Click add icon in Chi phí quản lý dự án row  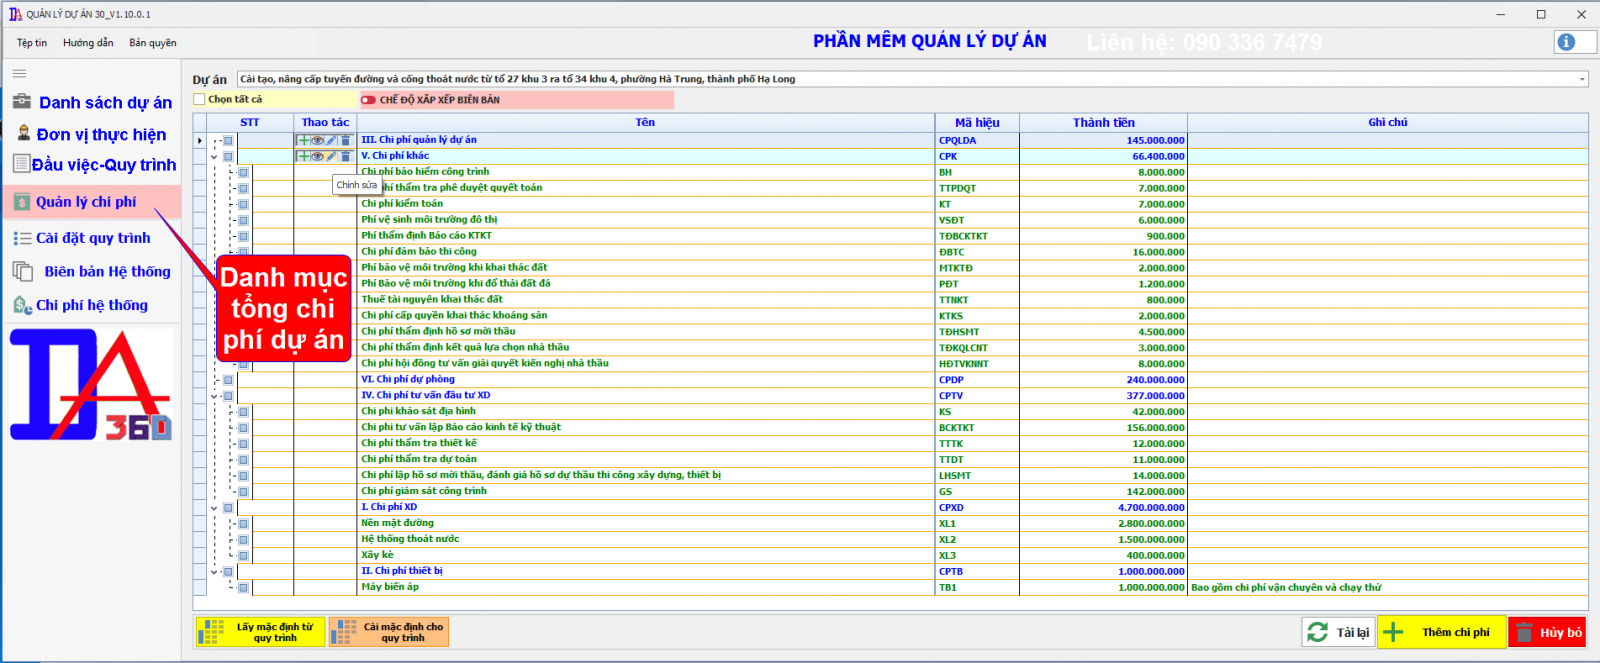[x=303, y=140]
